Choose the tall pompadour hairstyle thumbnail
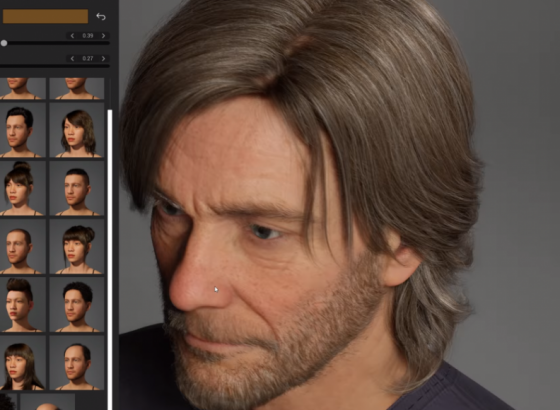The image size is (560, 410). (x=22, y=305)
